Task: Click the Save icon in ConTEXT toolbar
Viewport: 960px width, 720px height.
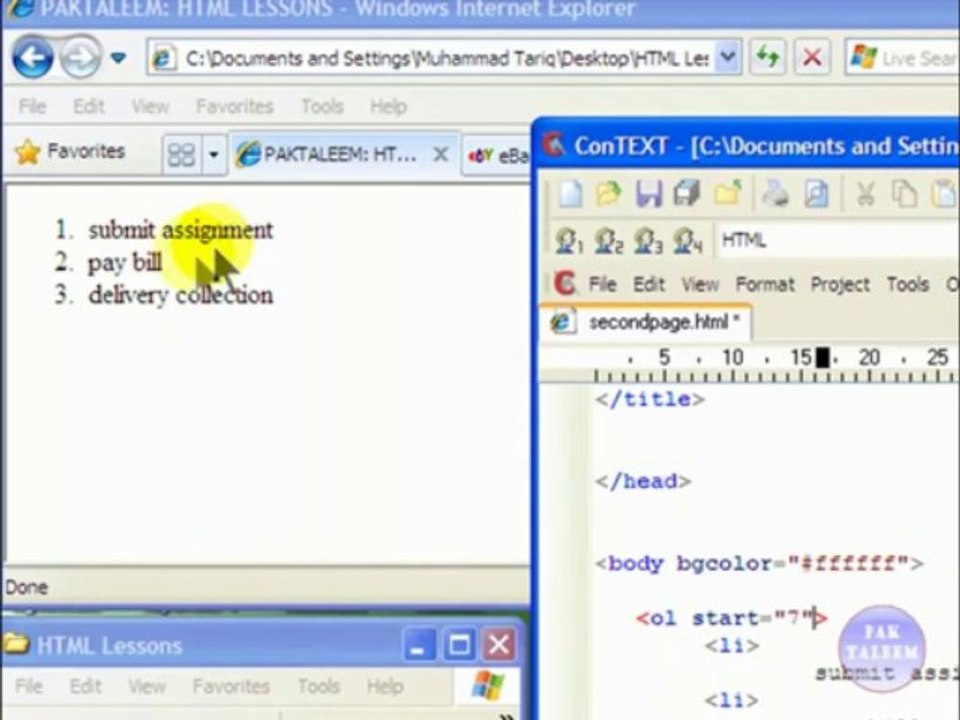Action: pyautogui.click(x=648, y=194)
